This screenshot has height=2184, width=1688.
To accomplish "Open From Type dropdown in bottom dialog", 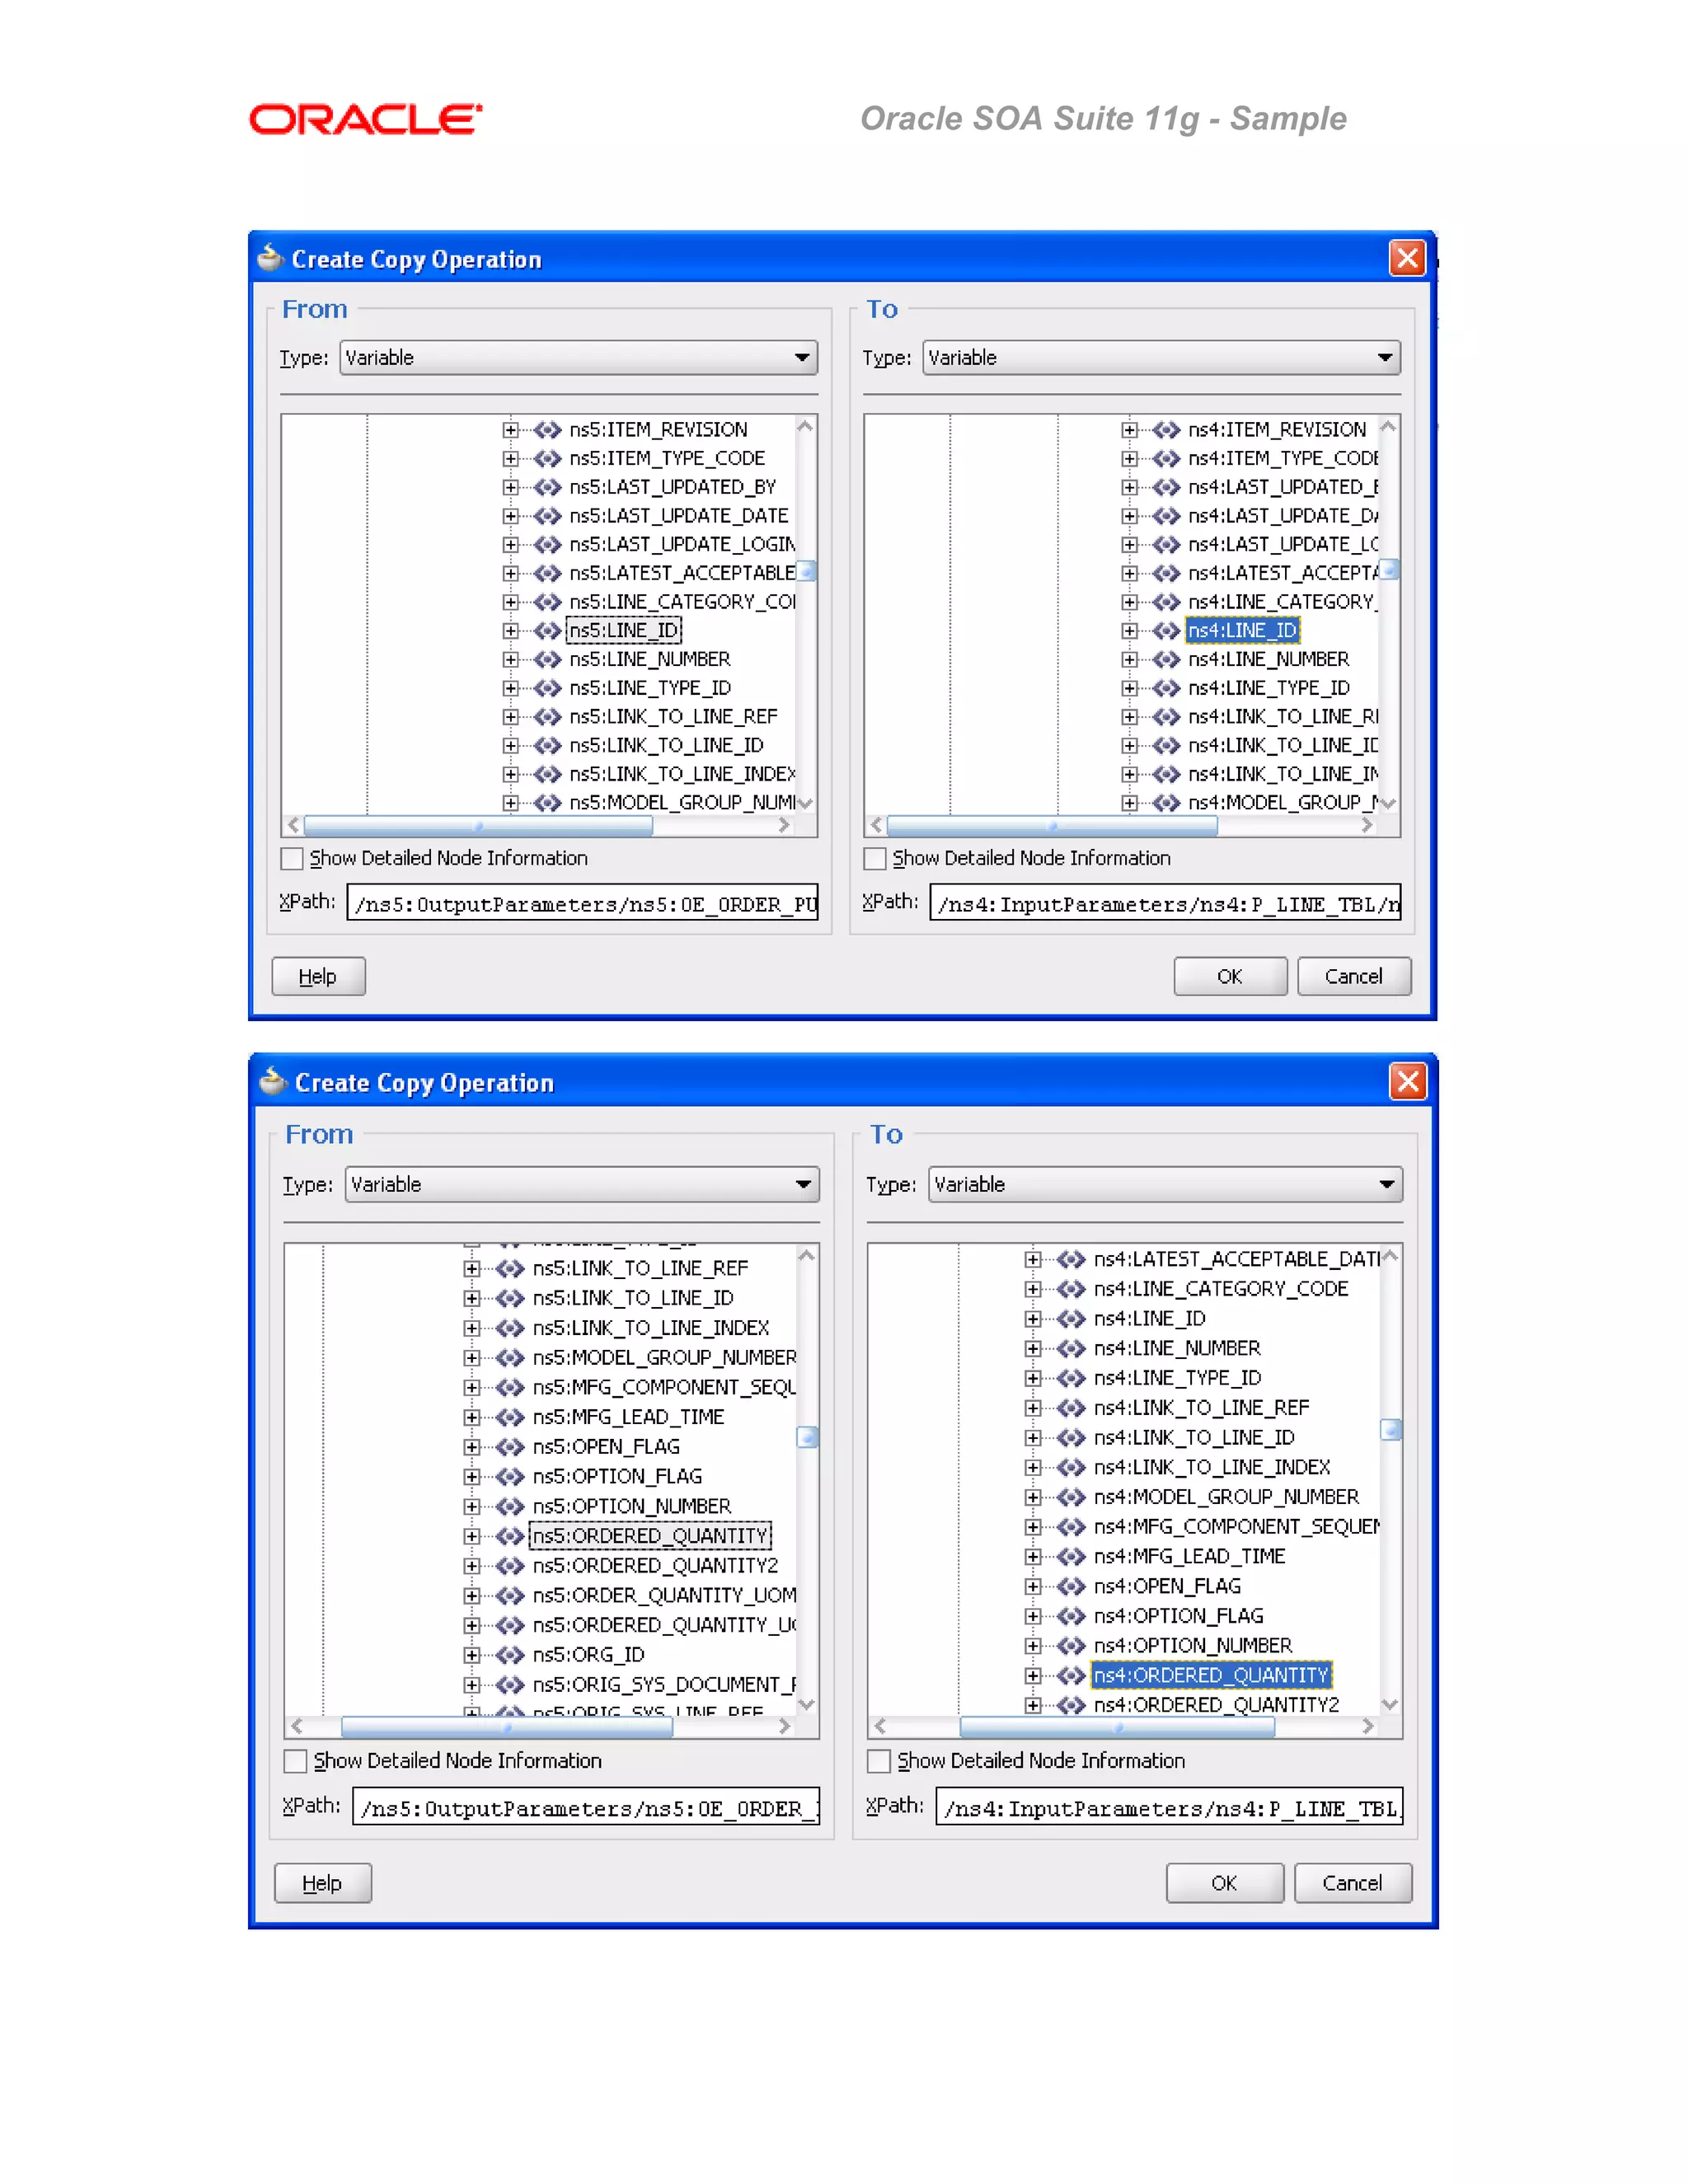I will tap(582, 1185).
